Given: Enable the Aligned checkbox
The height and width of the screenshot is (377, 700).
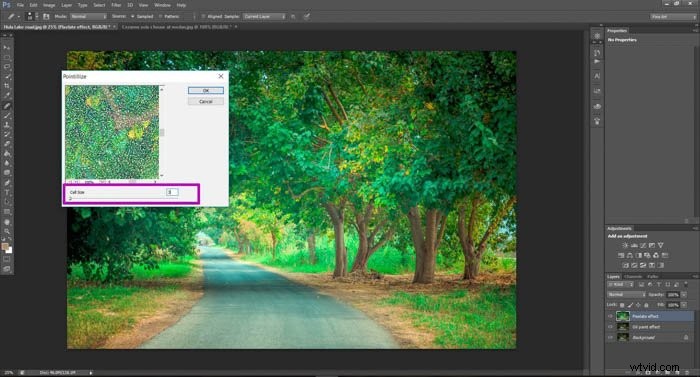Looking at the screenshot, I should [203, 17].
